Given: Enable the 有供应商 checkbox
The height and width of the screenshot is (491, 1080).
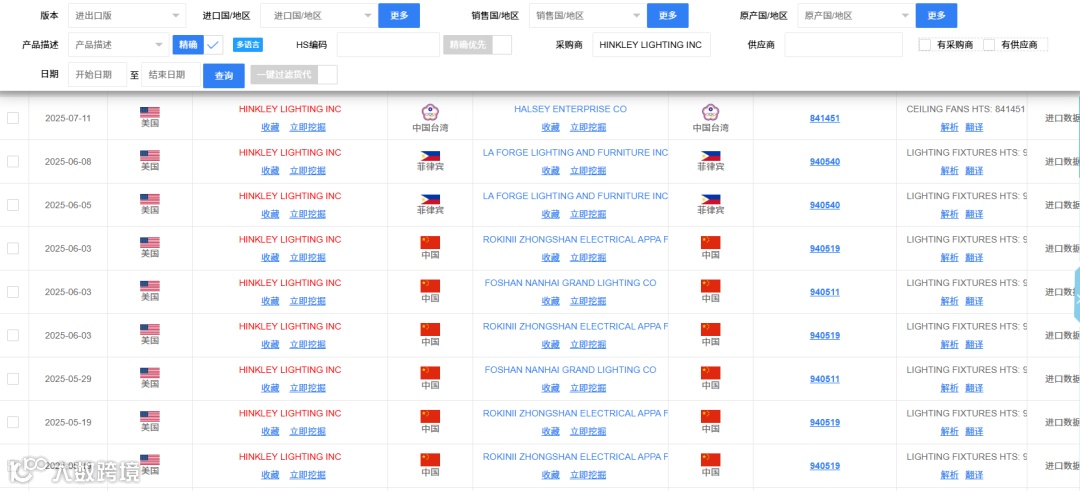Looking at the screenshot, I should (989, 45).
